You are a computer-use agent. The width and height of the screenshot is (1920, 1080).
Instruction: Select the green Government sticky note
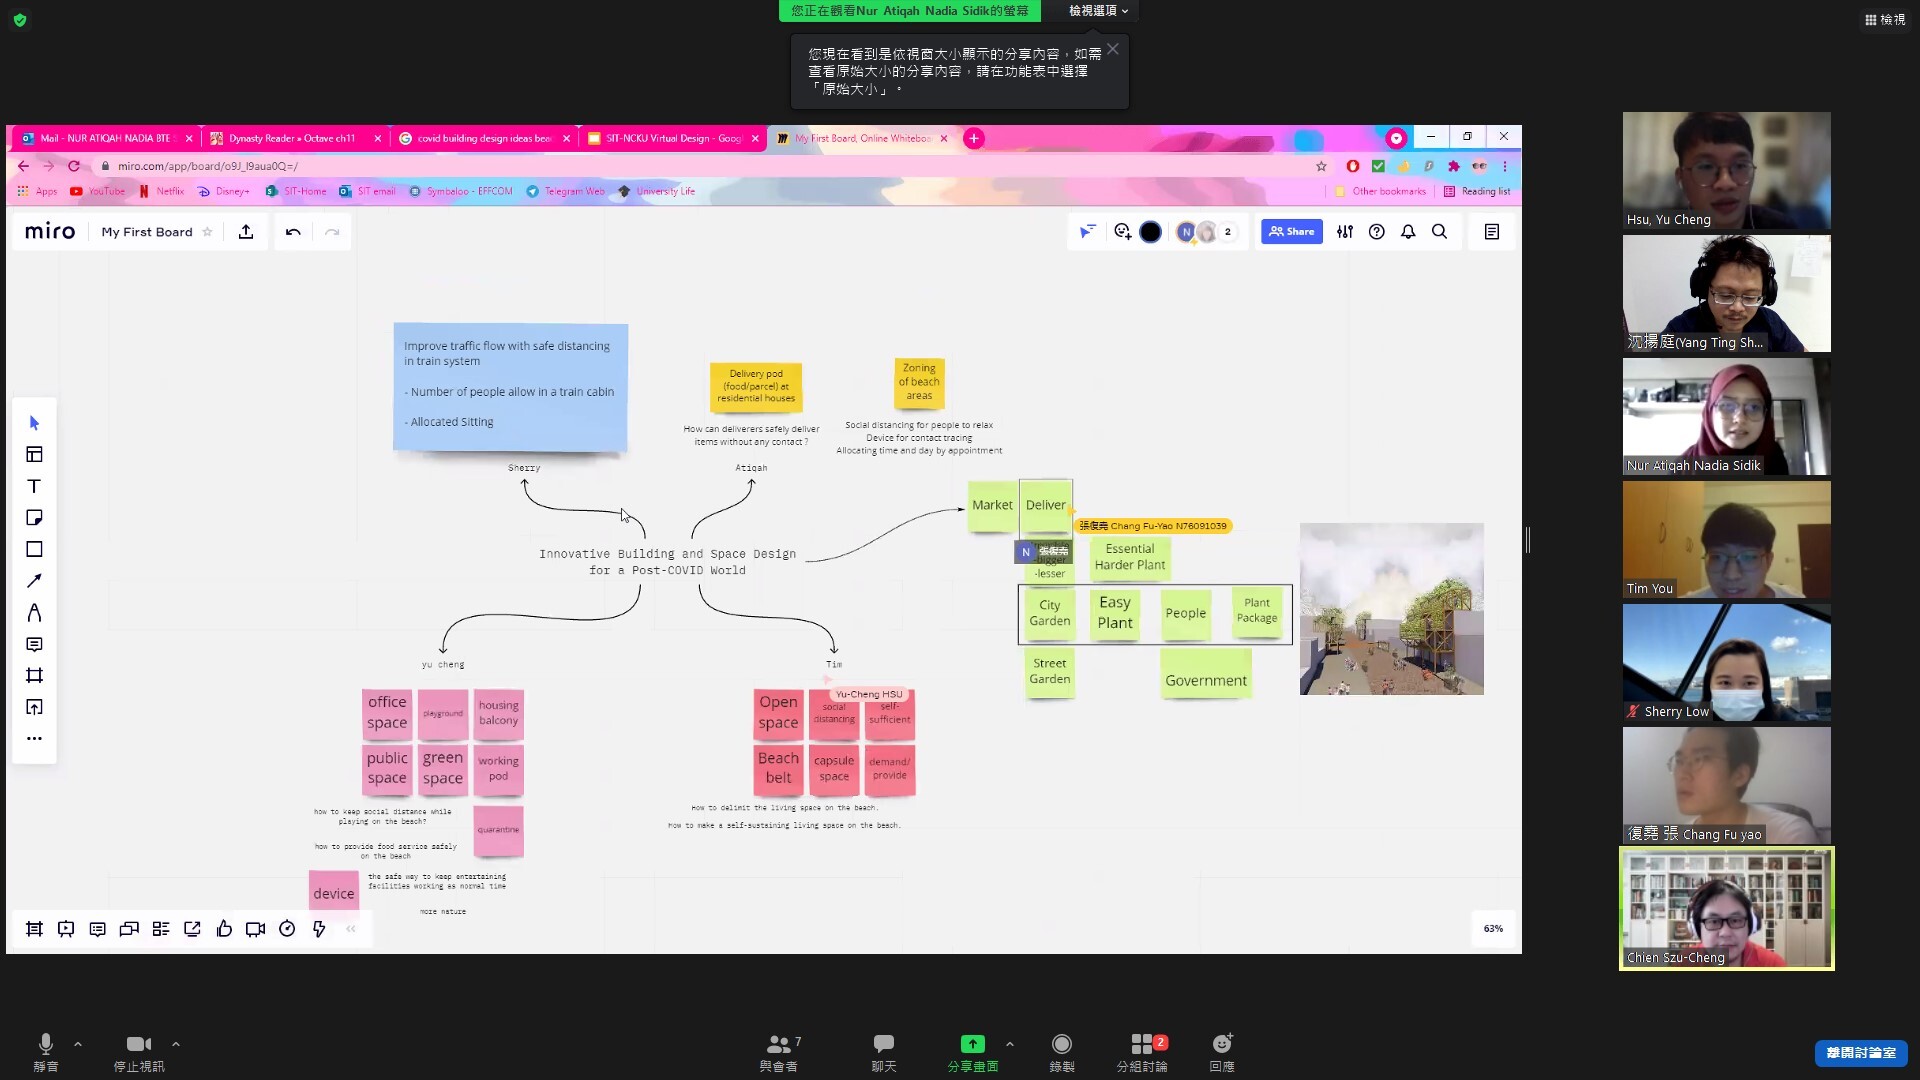point(1206,674)
